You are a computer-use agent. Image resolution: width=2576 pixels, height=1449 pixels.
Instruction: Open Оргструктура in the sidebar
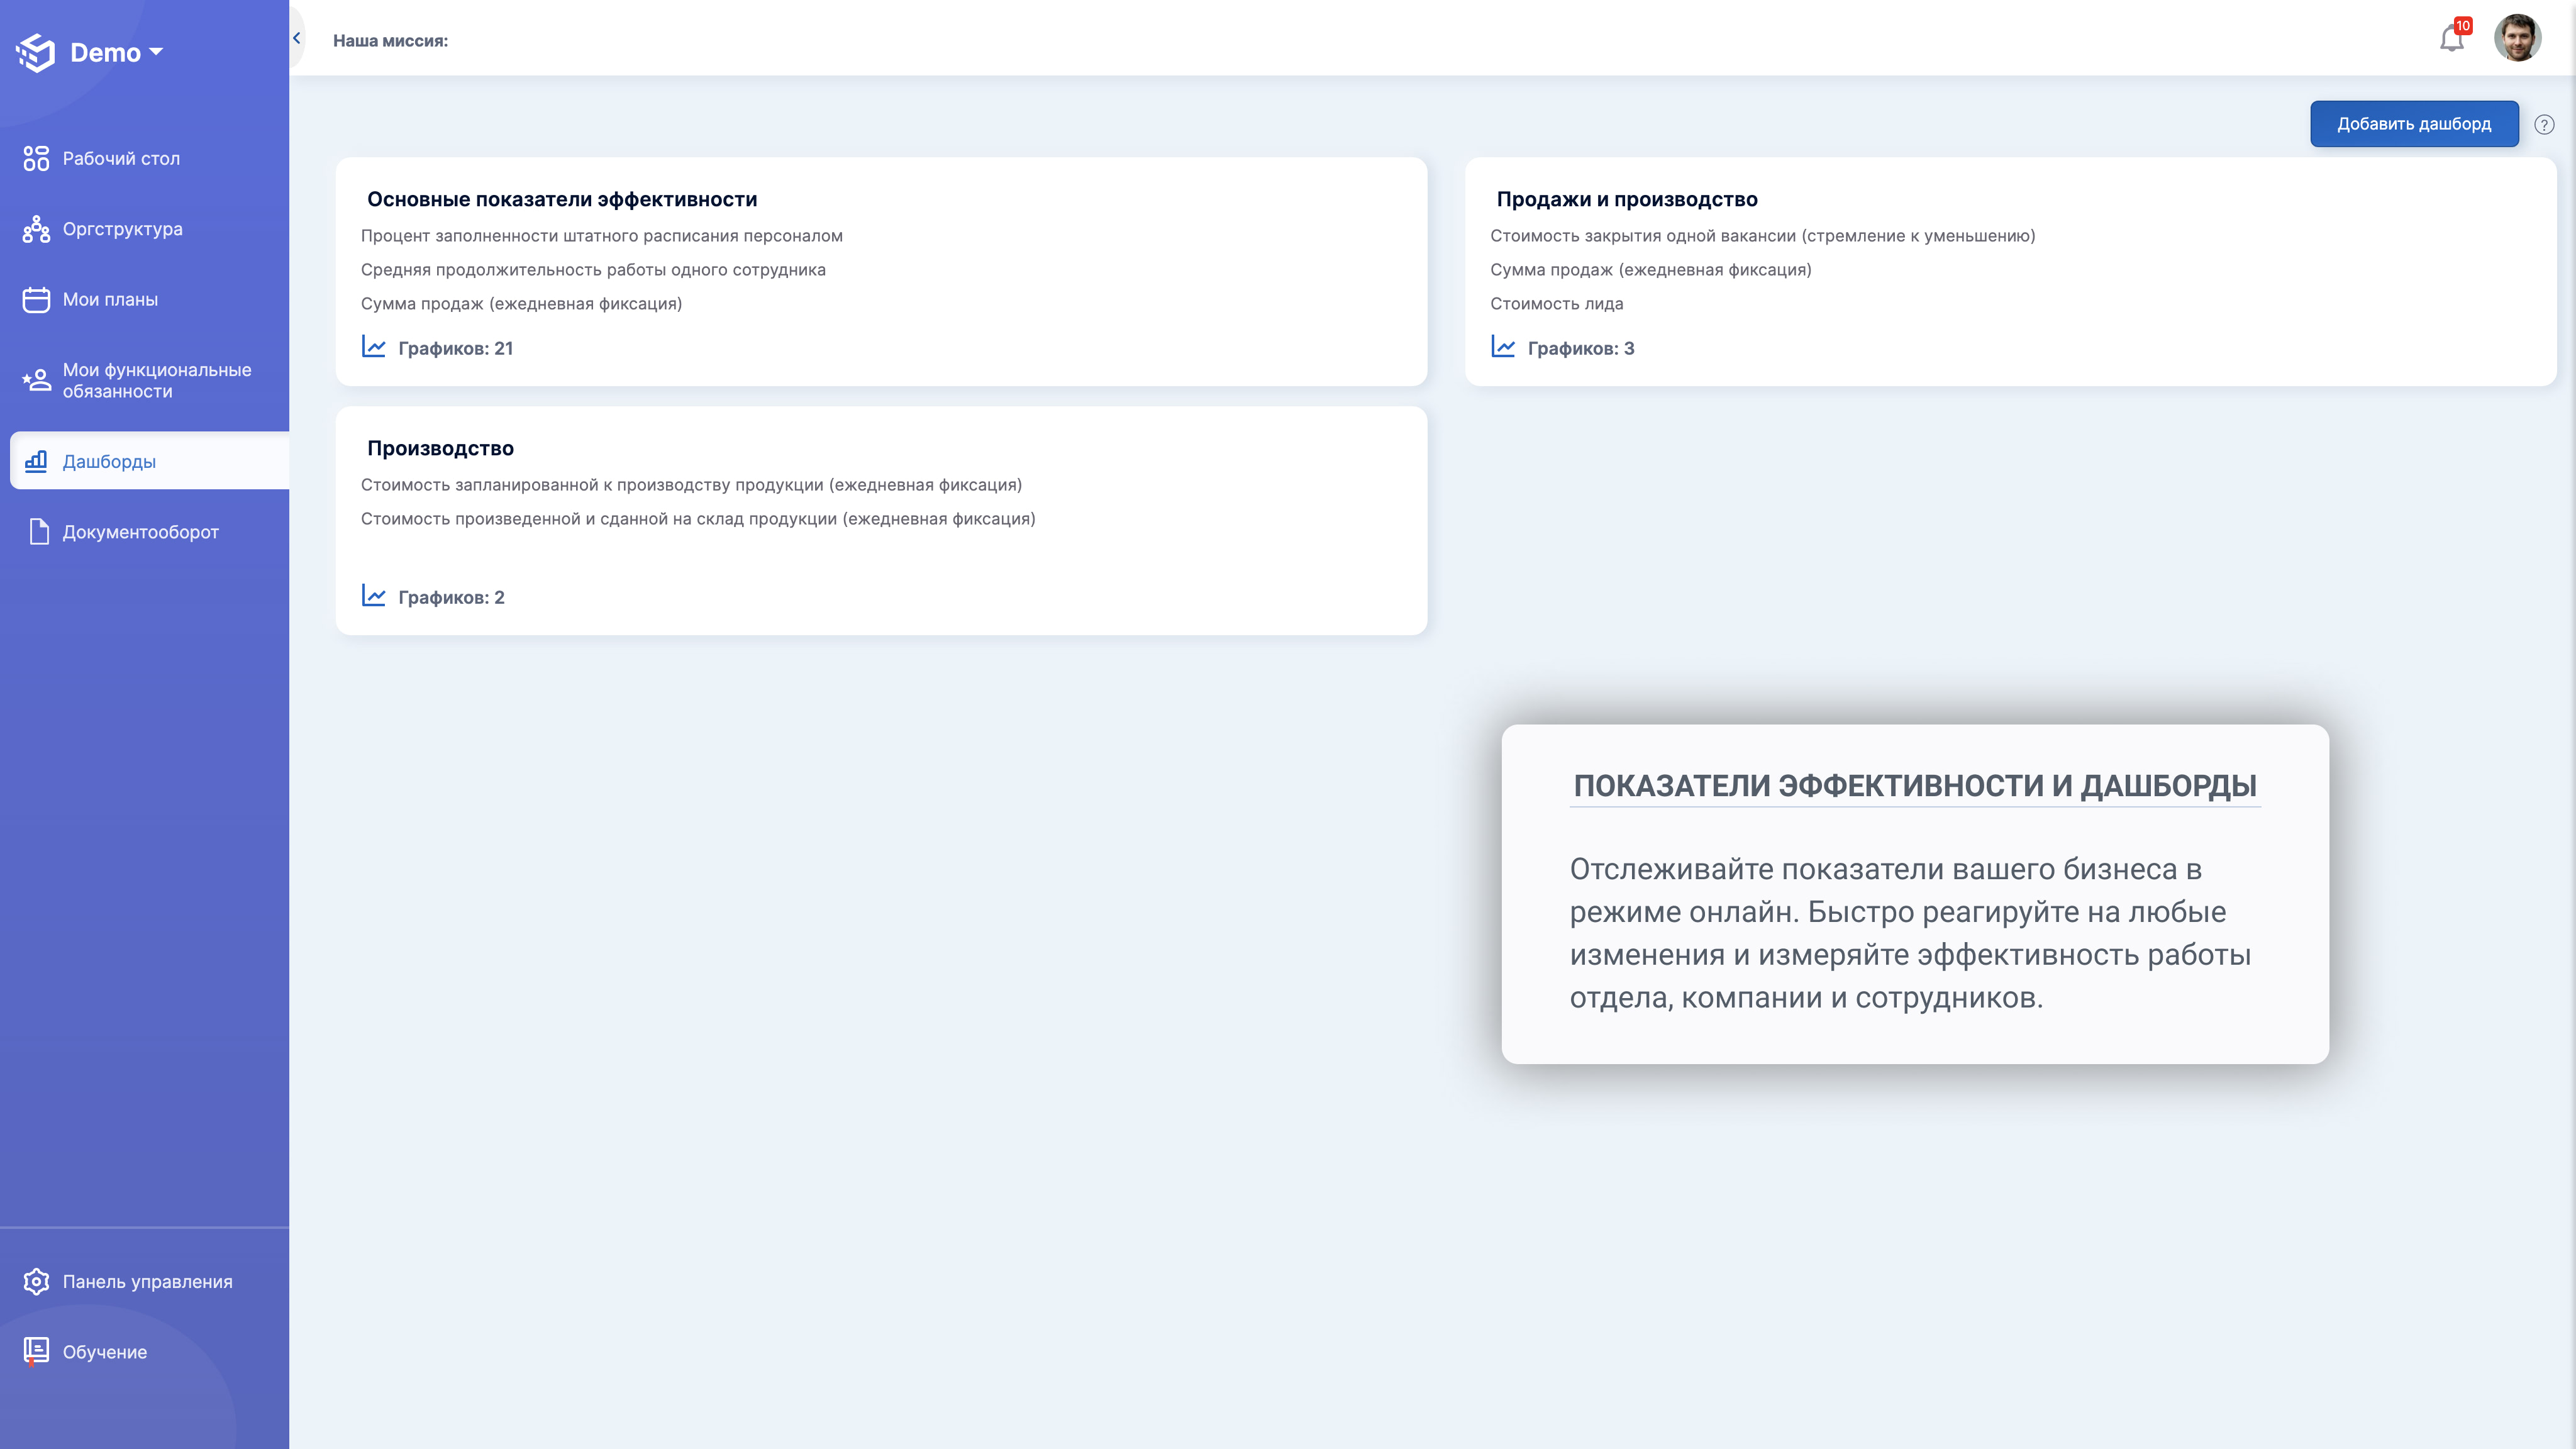[x=122, y=229]
